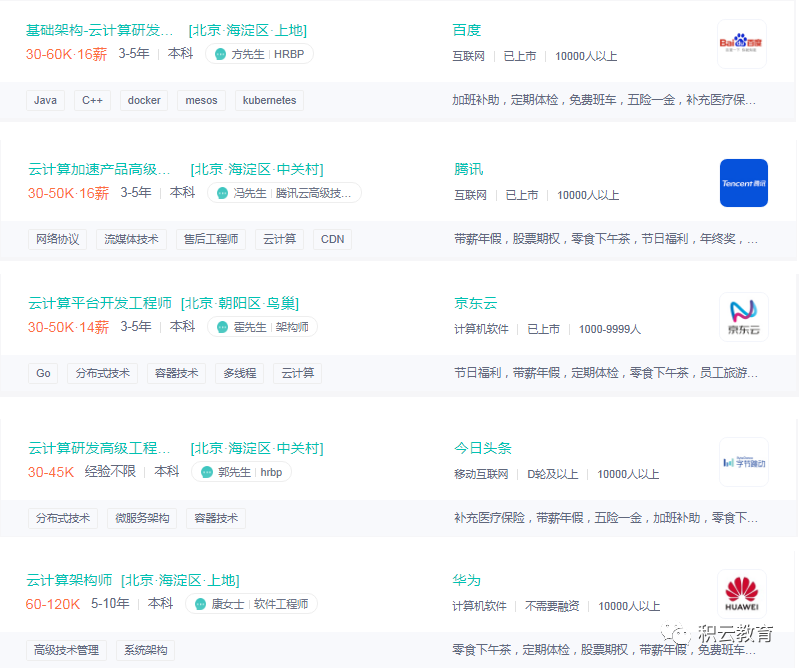Click the Huawei company logo
The image size is (799, 668).
[743, 594]
